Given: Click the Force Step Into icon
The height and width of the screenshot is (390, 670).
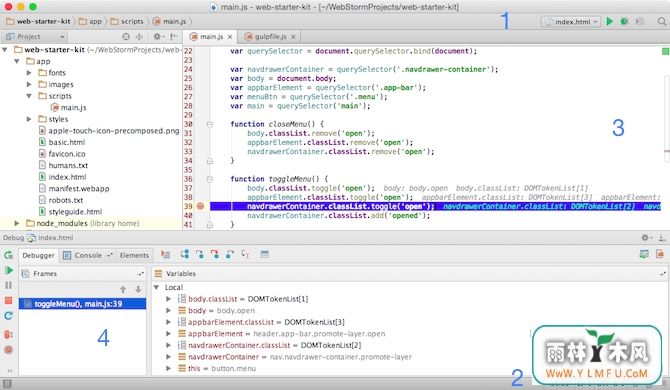Looking at the screenshot, I should [x=215, y=255].
